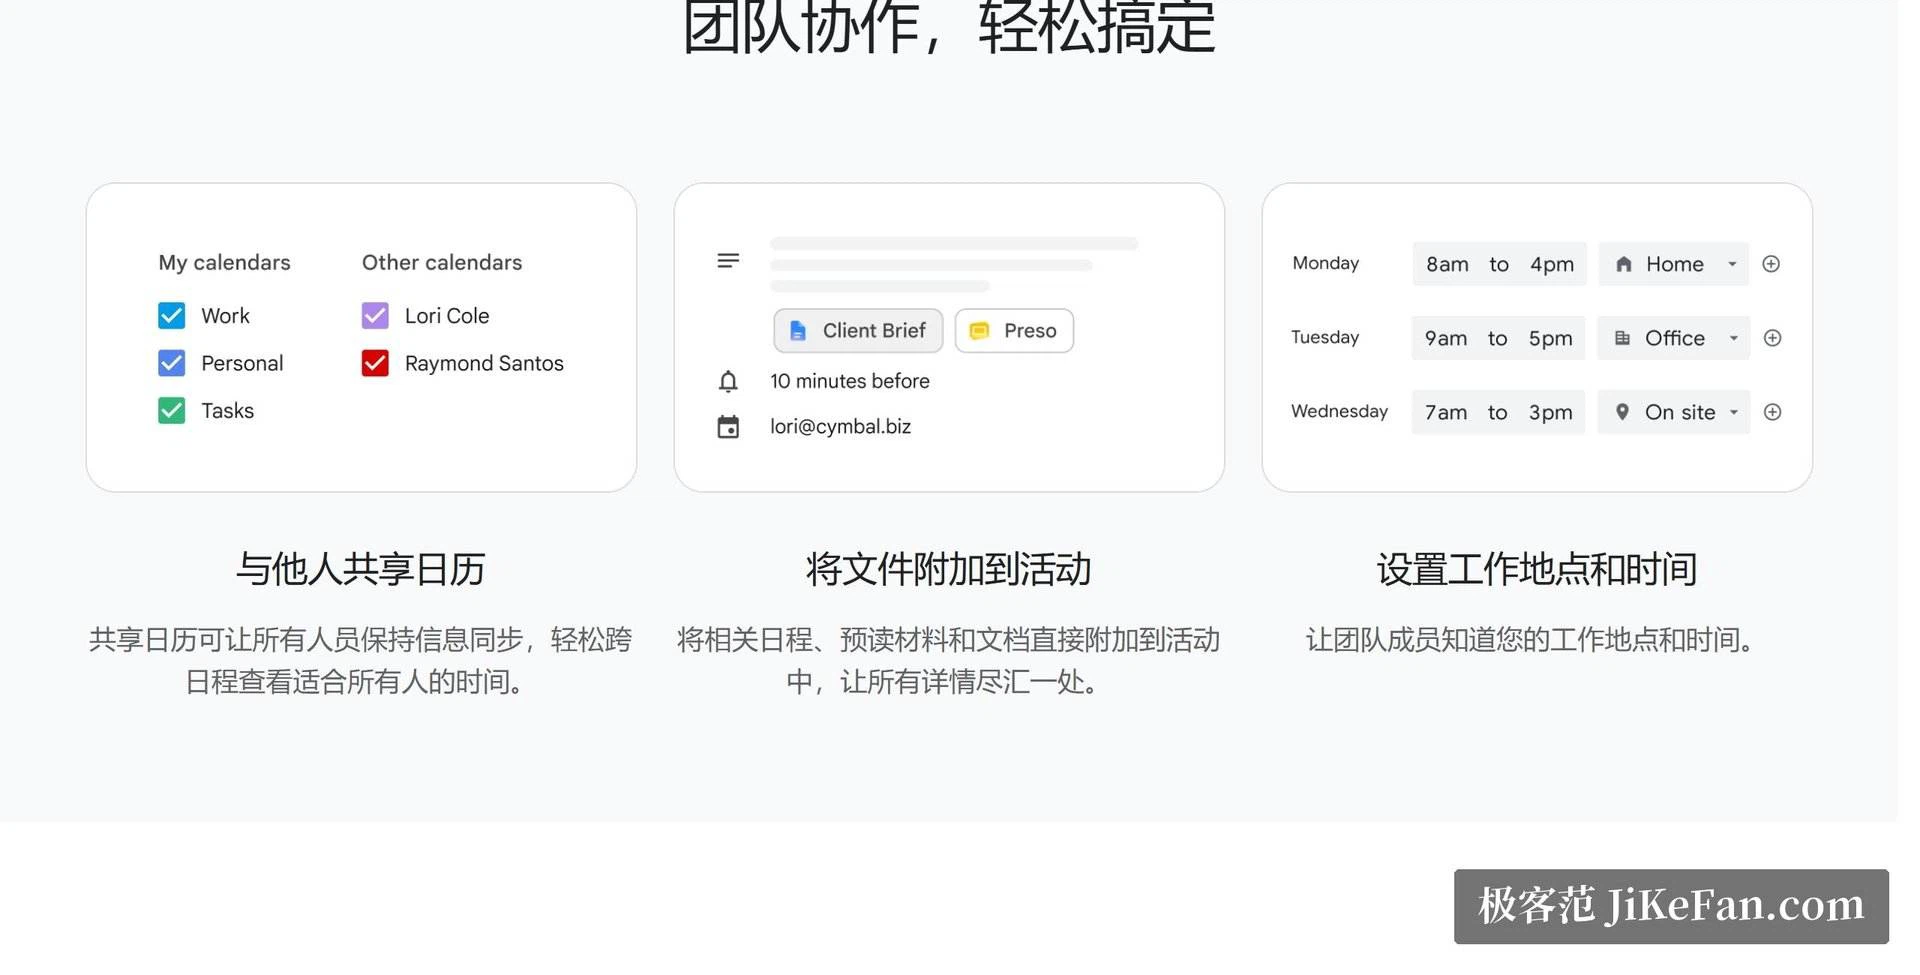Disable the Tasks calendar checkbox
Image resolution: width=1920 pixels, height=975 pixels.
point(171,410)
